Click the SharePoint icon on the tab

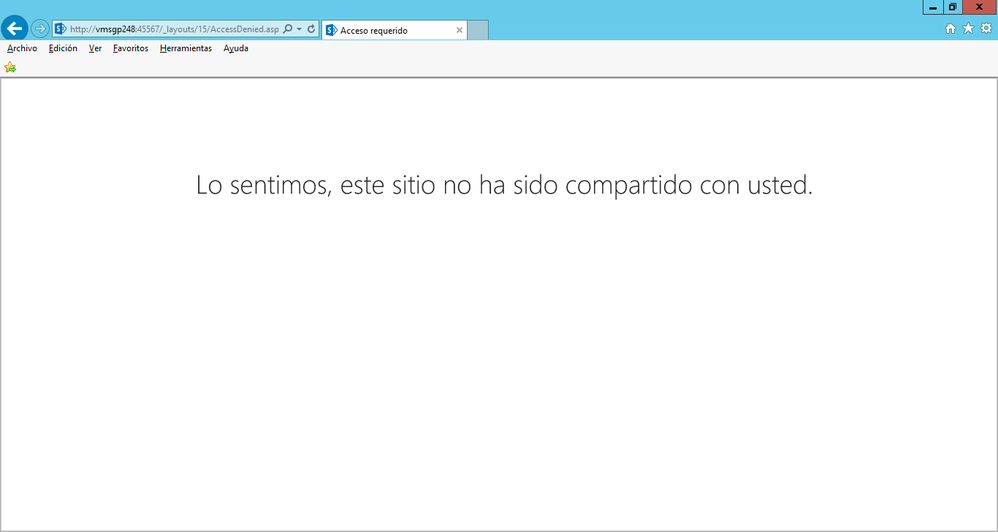click(331, 30)
